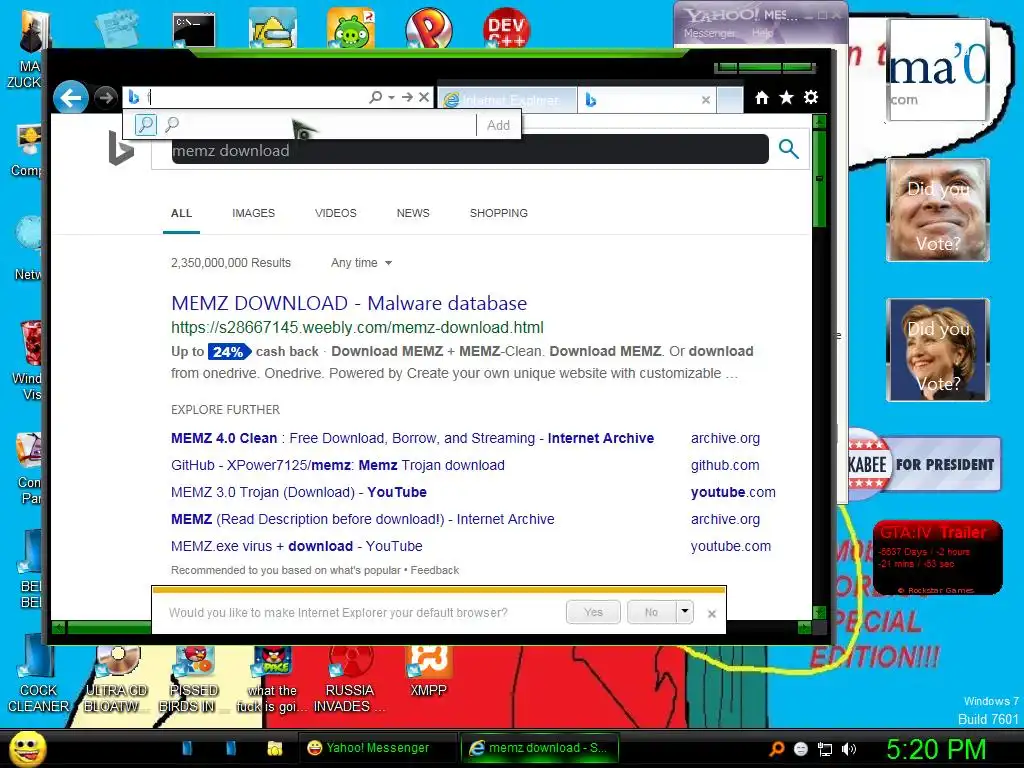This screenshot has height=768, width=1024.
Task: Open MEMZ 4.0 Clean Internet Archive link
Action: point(412,438)
